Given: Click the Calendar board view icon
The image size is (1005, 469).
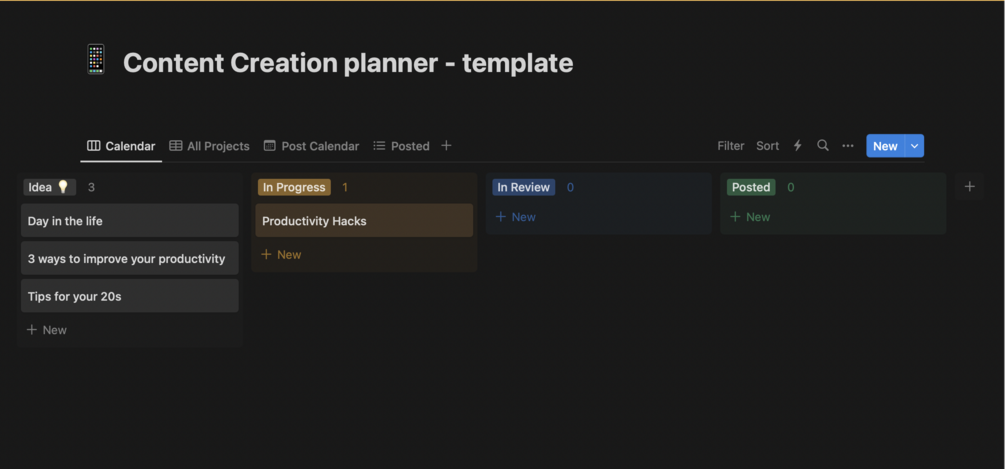Looking at the screenshot, I should coord(94,146).
